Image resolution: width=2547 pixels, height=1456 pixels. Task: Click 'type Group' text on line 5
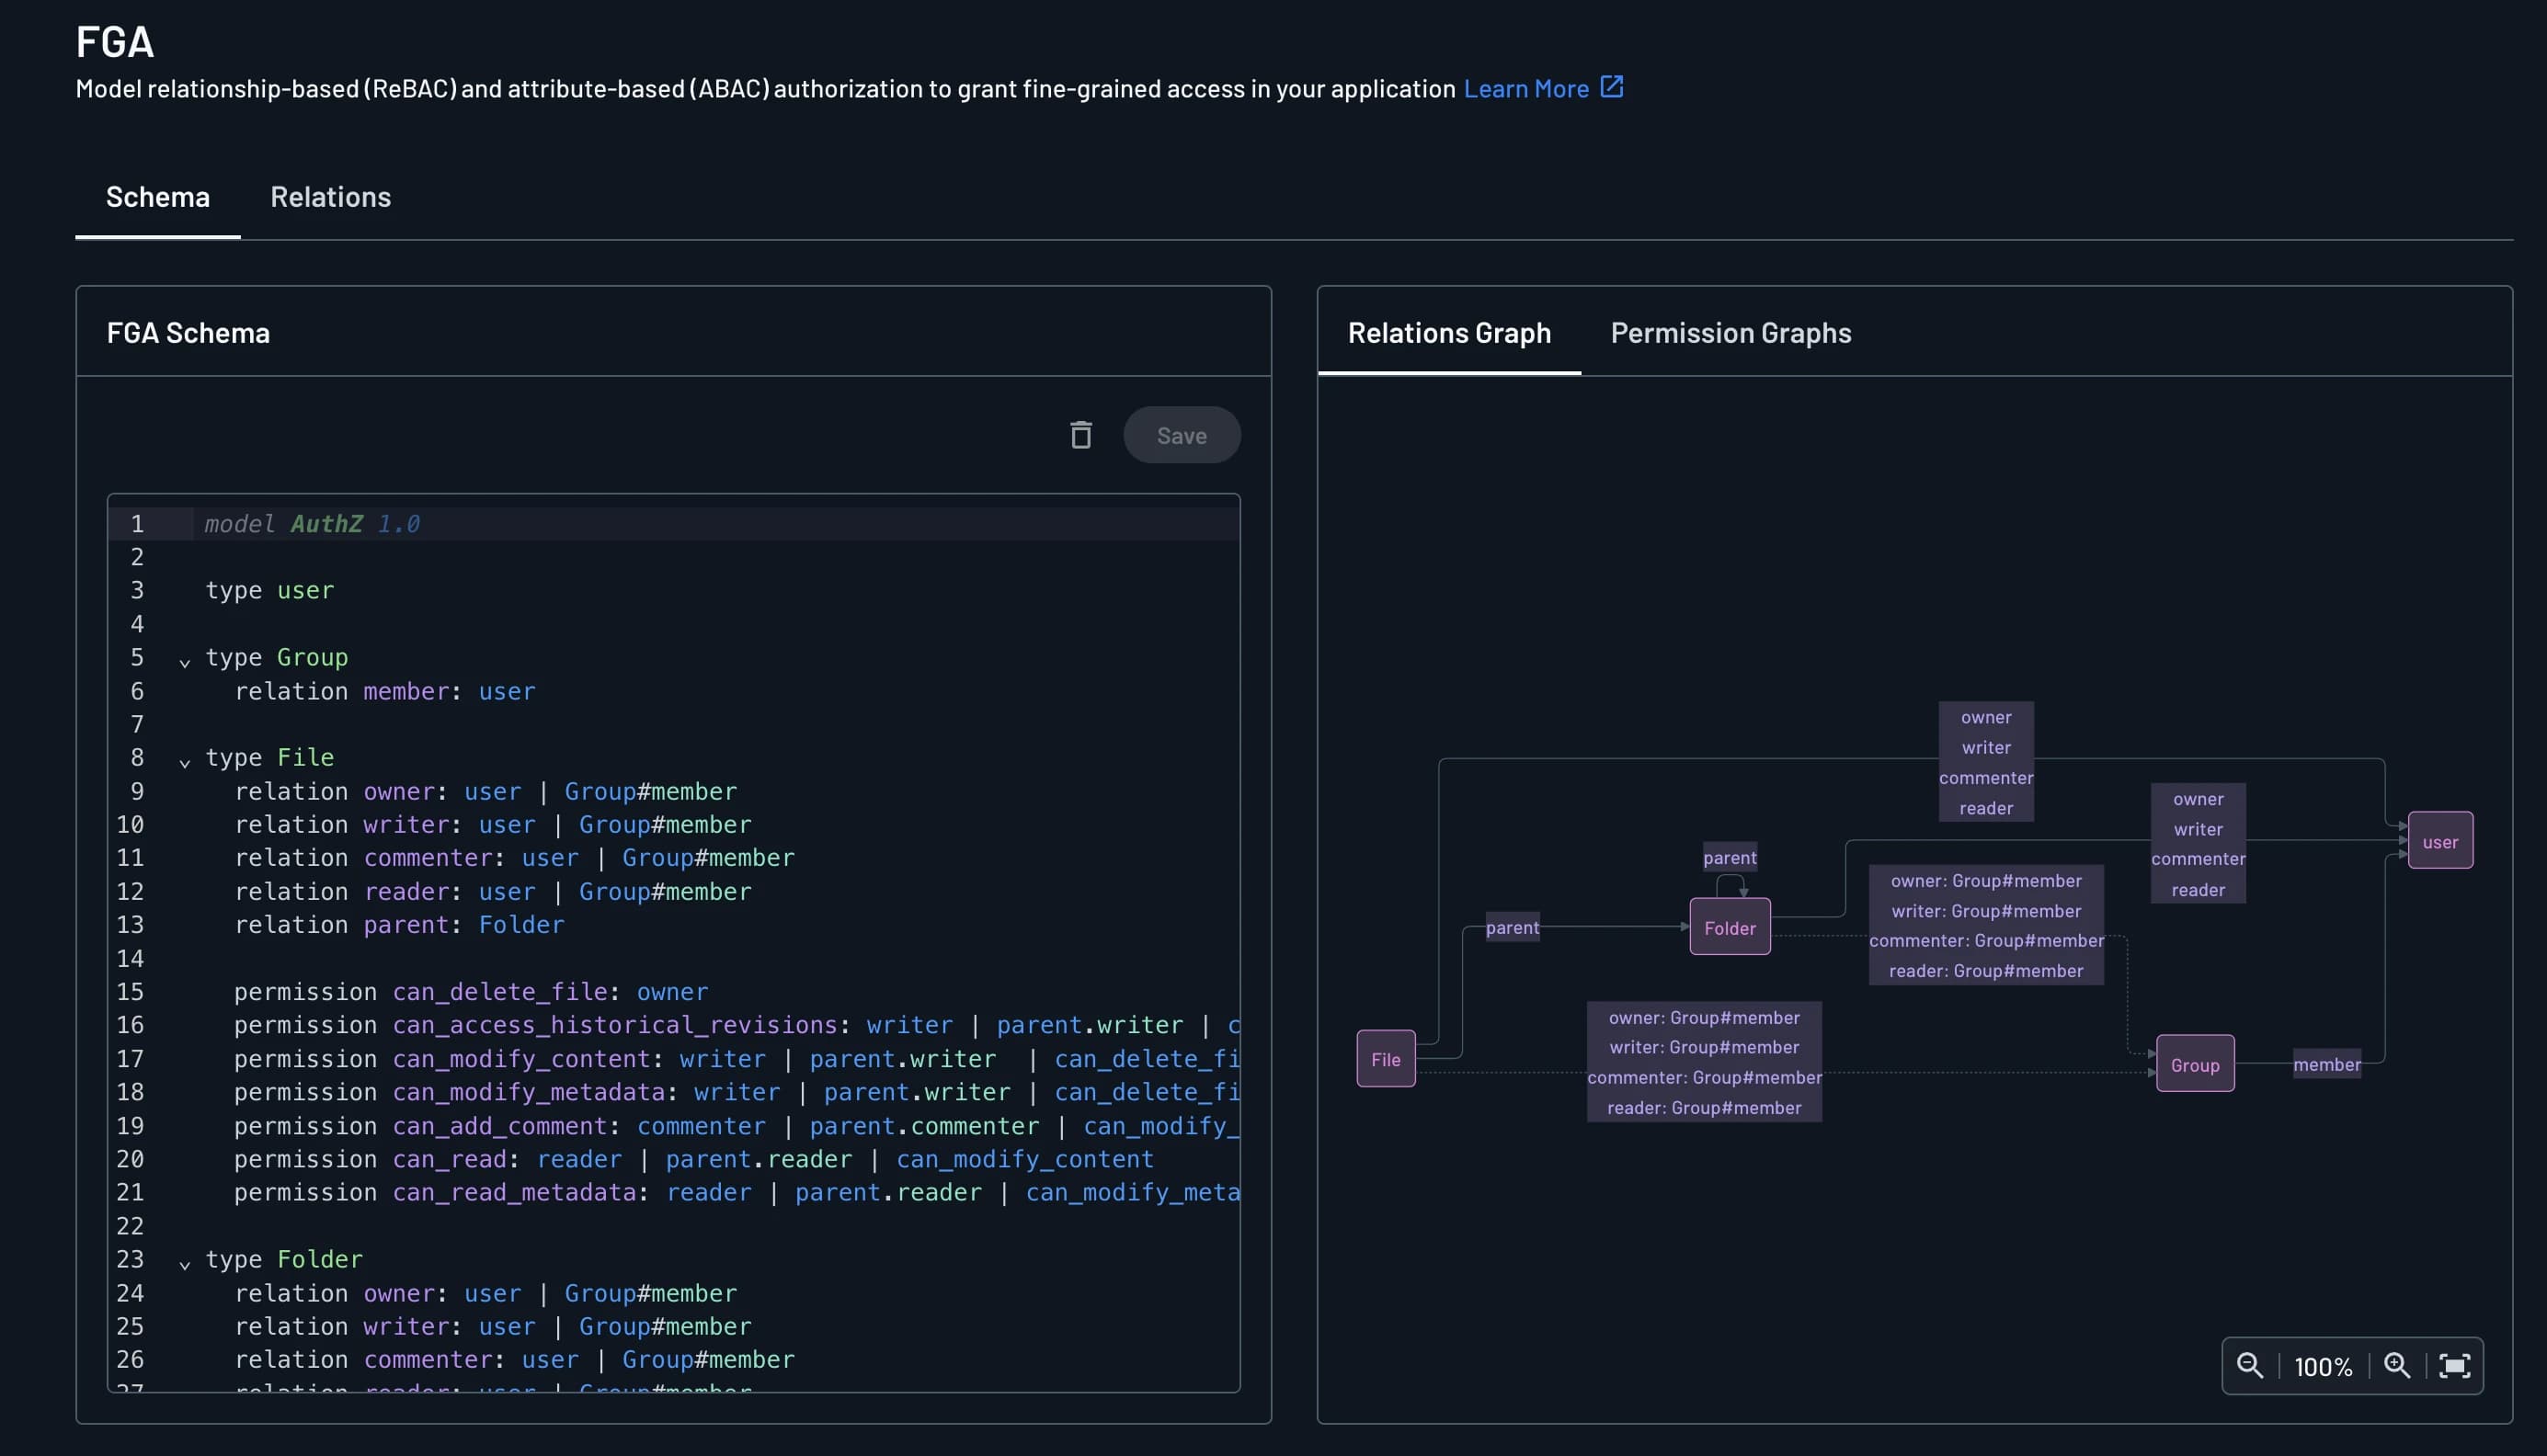[x=277, y=657]
